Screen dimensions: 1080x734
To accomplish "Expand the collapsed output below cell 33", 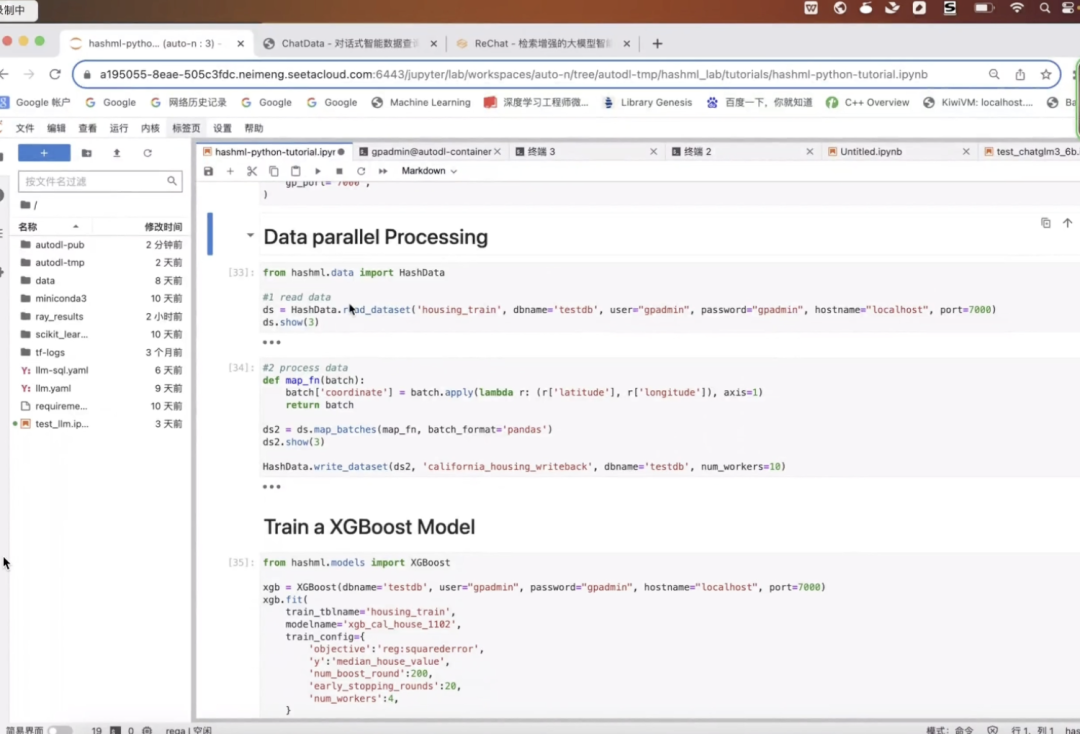I will click(271, 342).
